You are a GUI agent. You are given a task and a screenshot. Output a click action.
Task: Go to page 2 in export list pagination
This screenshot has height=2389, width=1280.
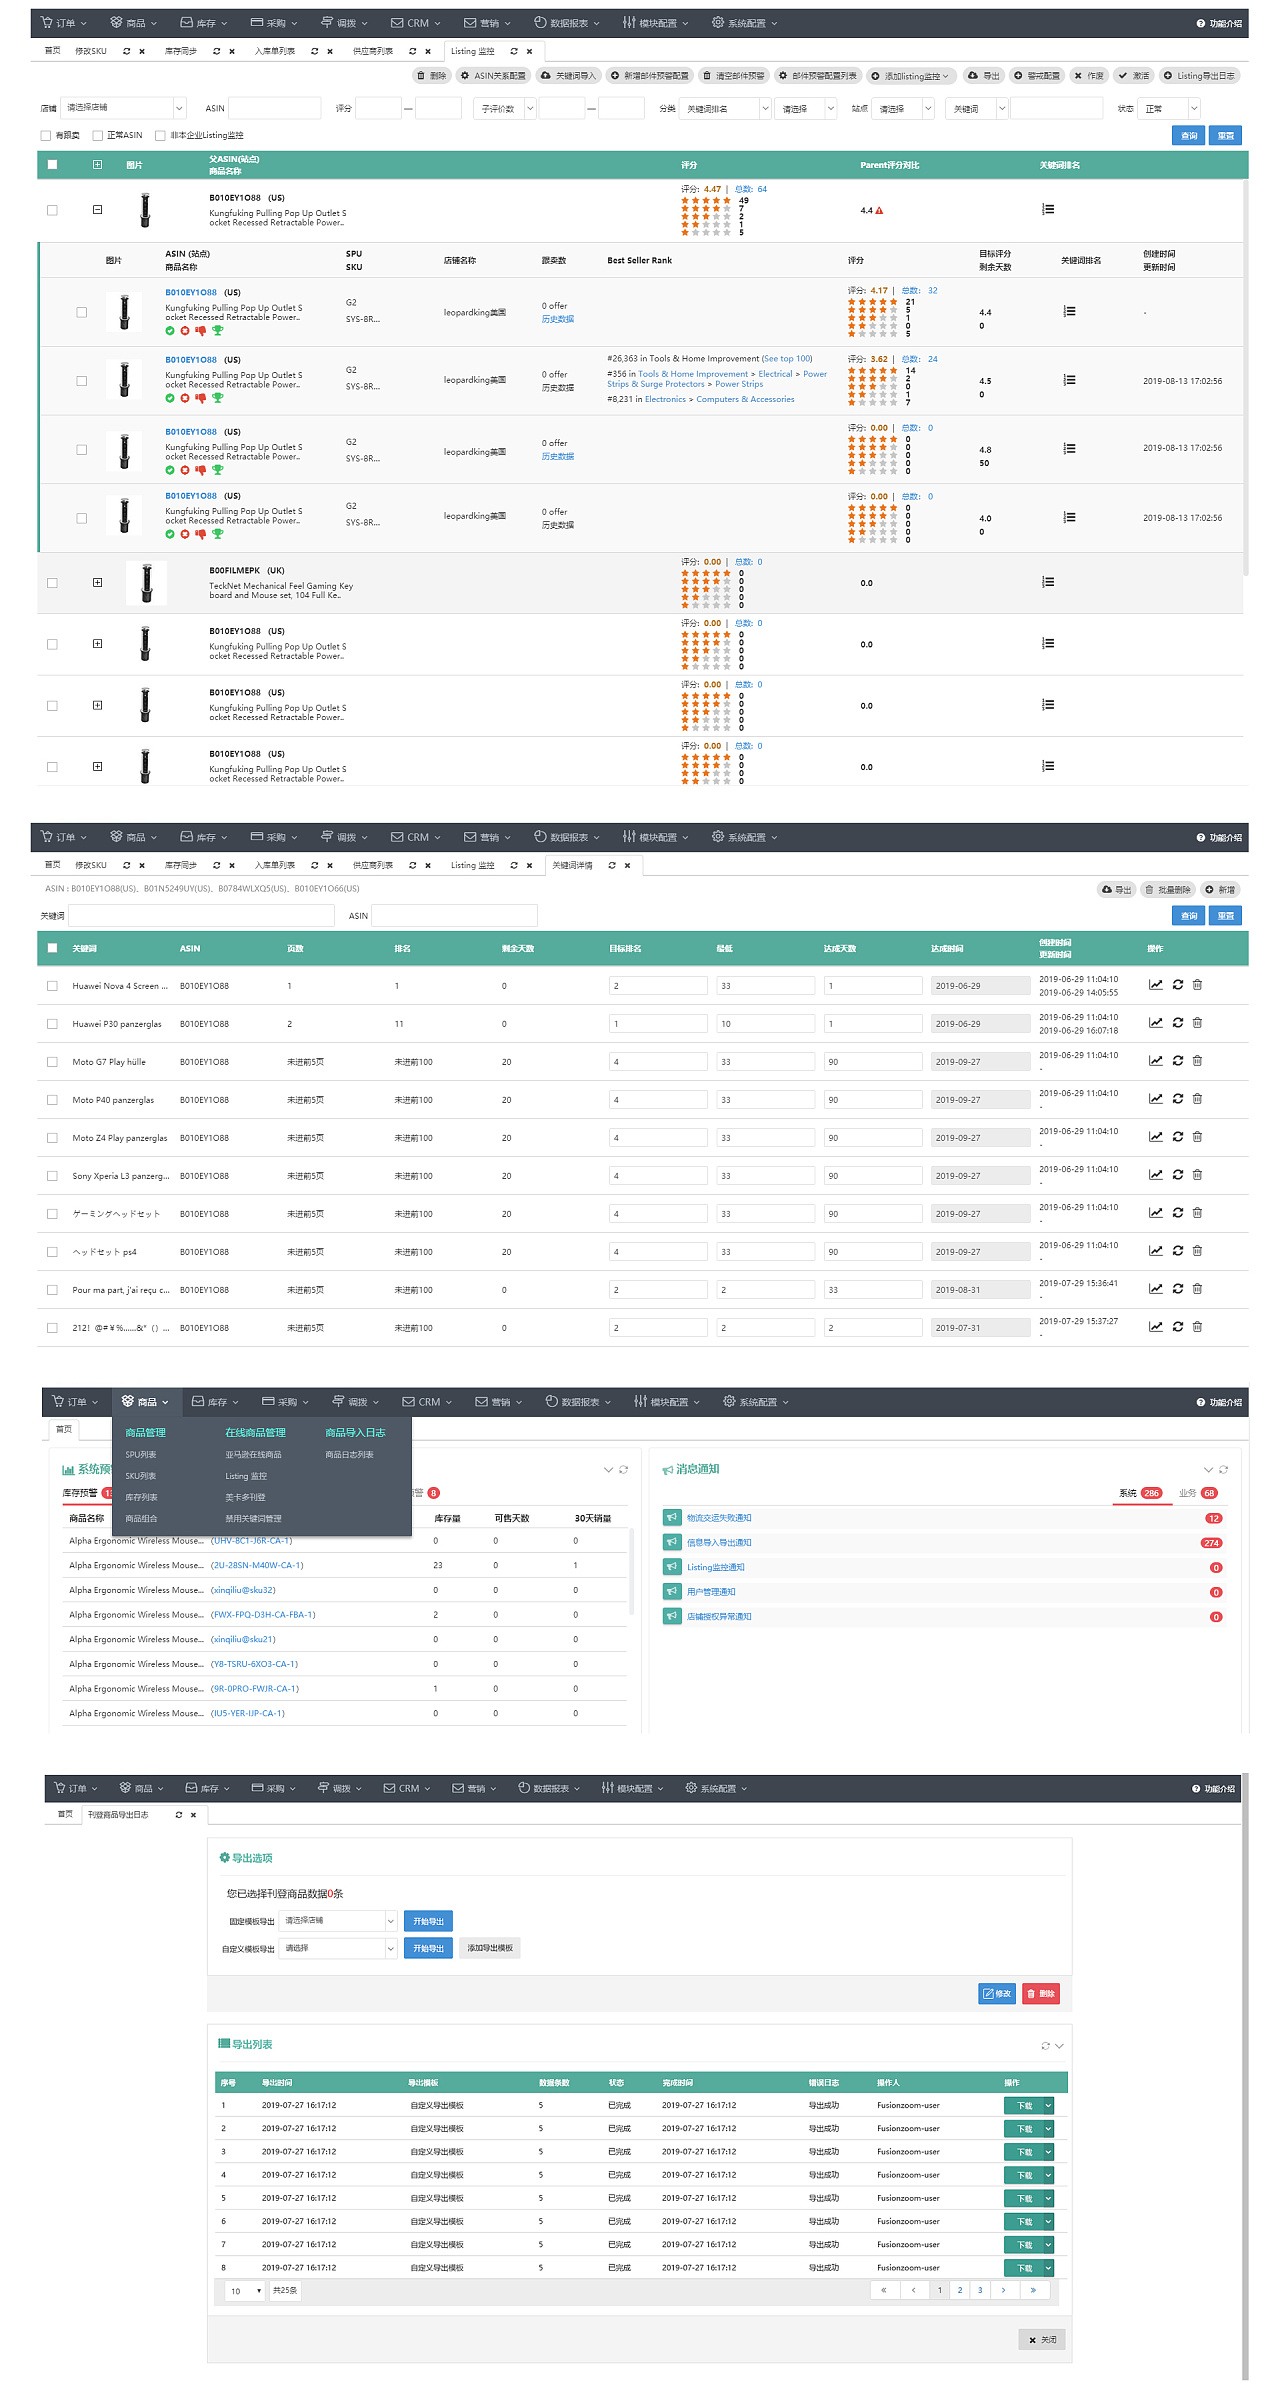[959, 2290]
